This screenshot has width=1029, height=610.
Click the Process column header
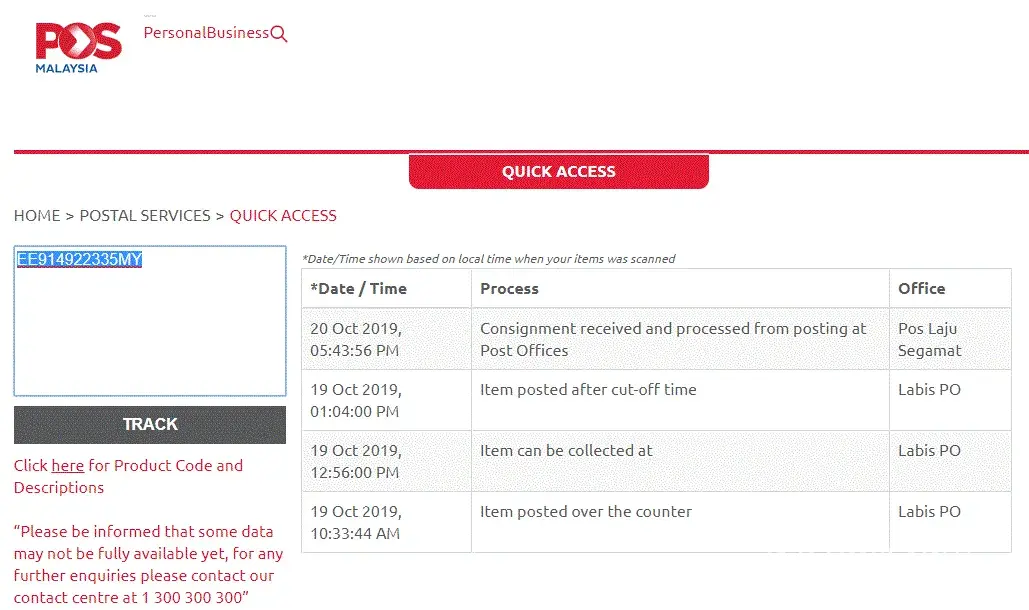pos(509,289)
